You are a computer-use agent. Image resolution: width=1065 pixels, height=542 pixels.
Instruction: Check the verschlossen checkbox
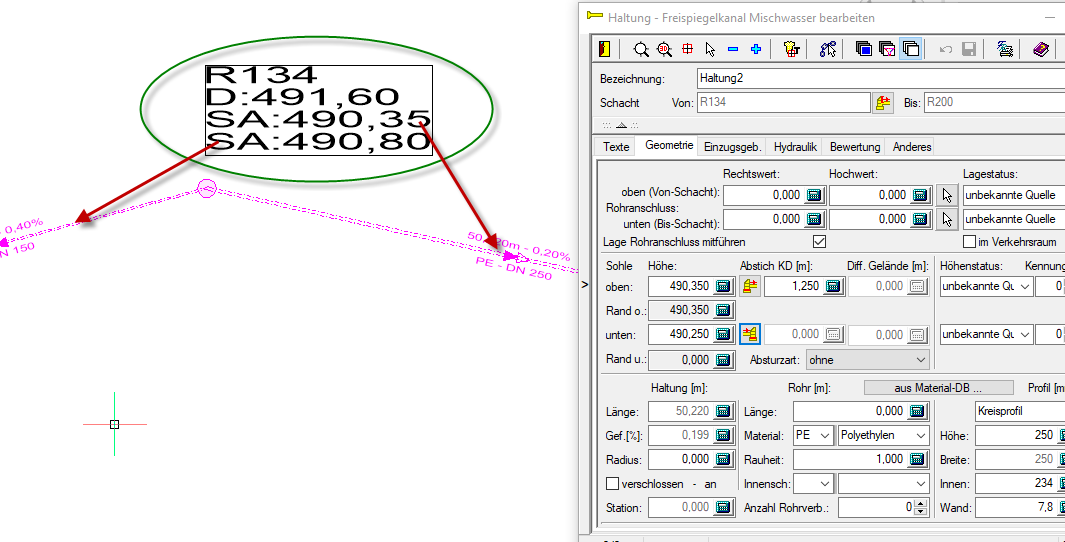(x=613, y=484)
